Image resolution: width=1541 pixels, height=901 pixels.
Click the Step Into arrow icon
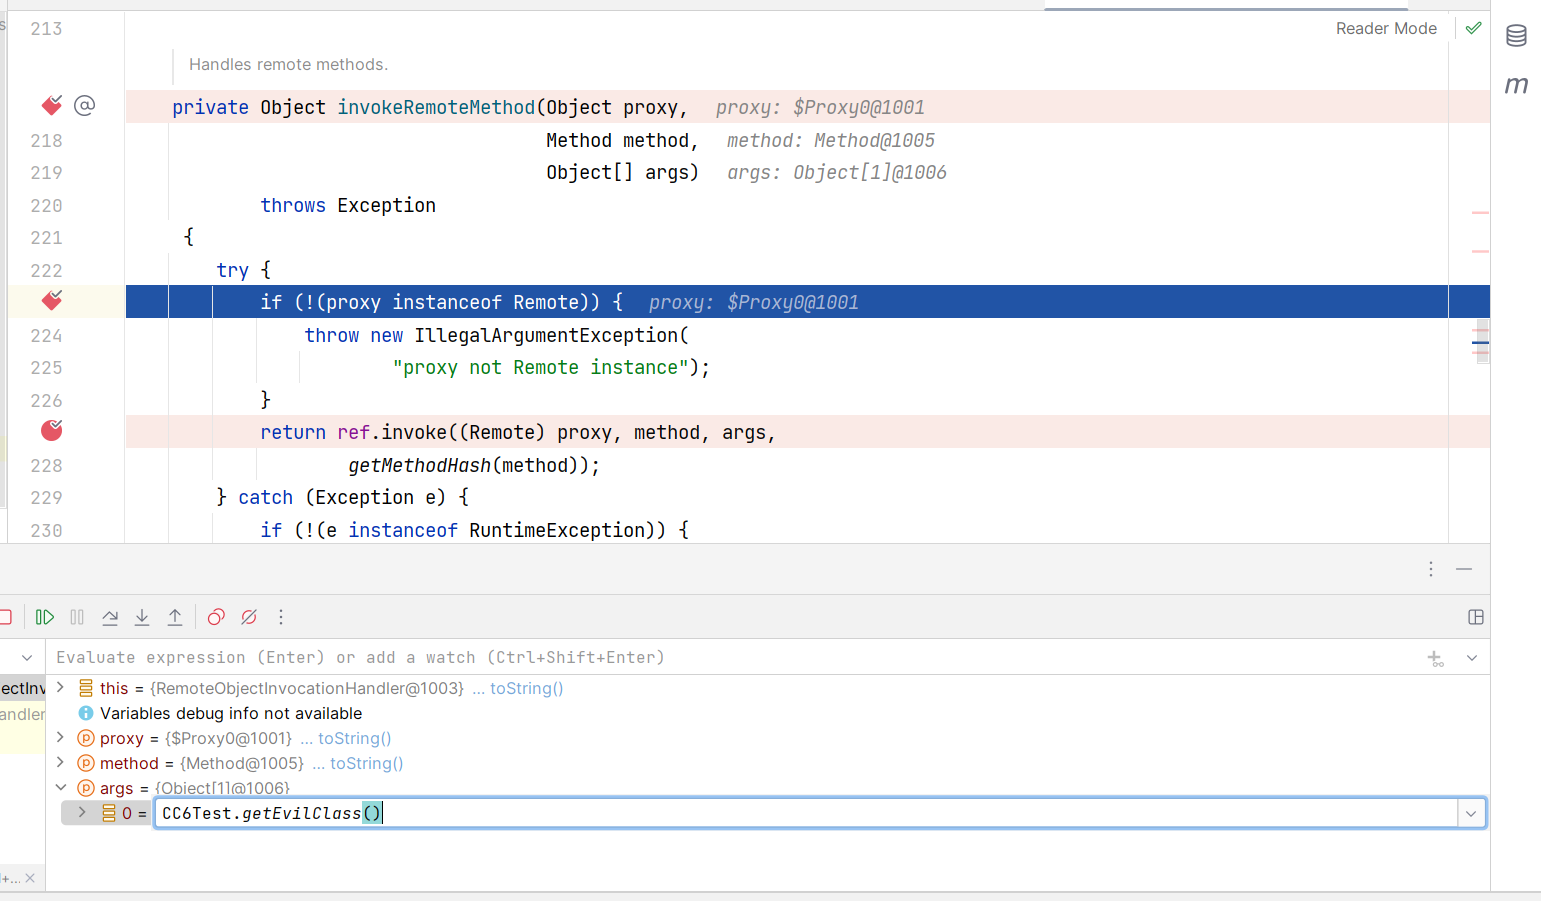[x=142, y=618]
